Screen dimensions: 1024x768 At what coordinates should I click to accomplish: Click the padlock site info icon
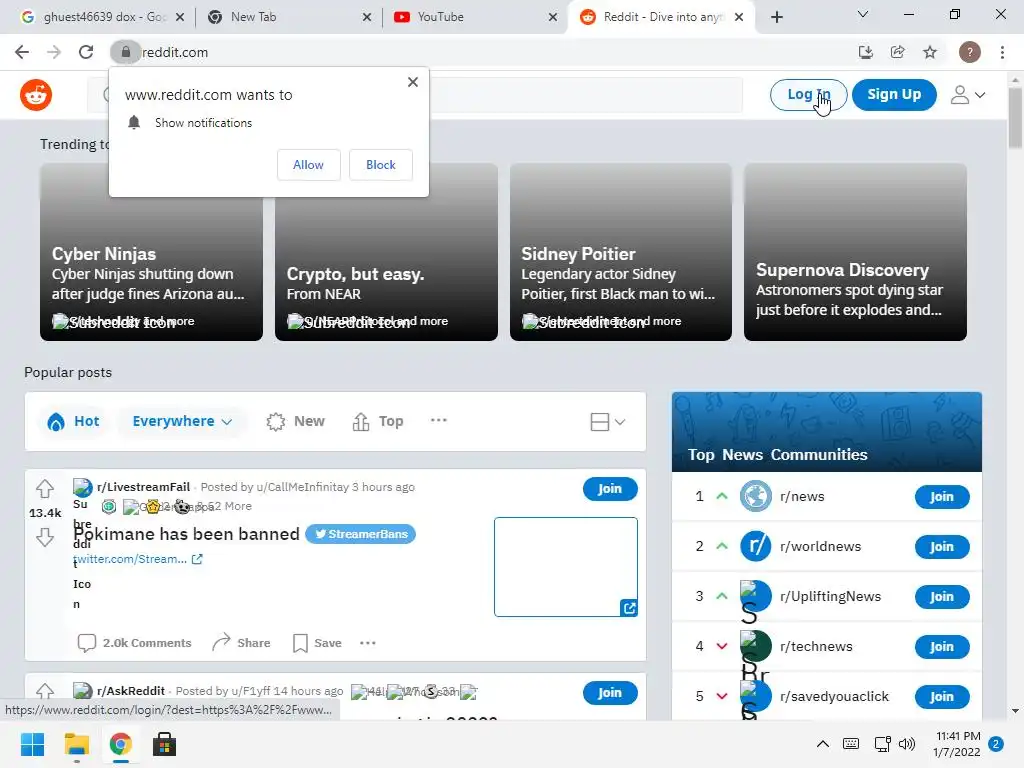tap(125, 52)
